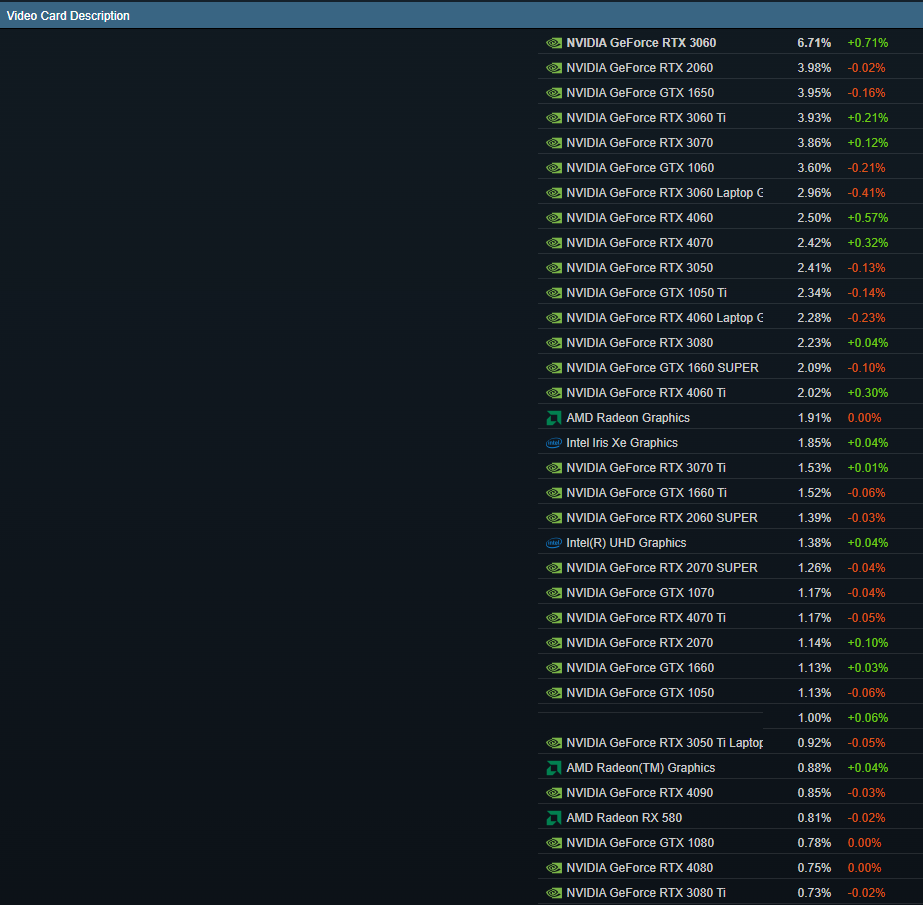
Task: Click AMD logo beside Radeon RX 580
Action: (x=554, y=818)
